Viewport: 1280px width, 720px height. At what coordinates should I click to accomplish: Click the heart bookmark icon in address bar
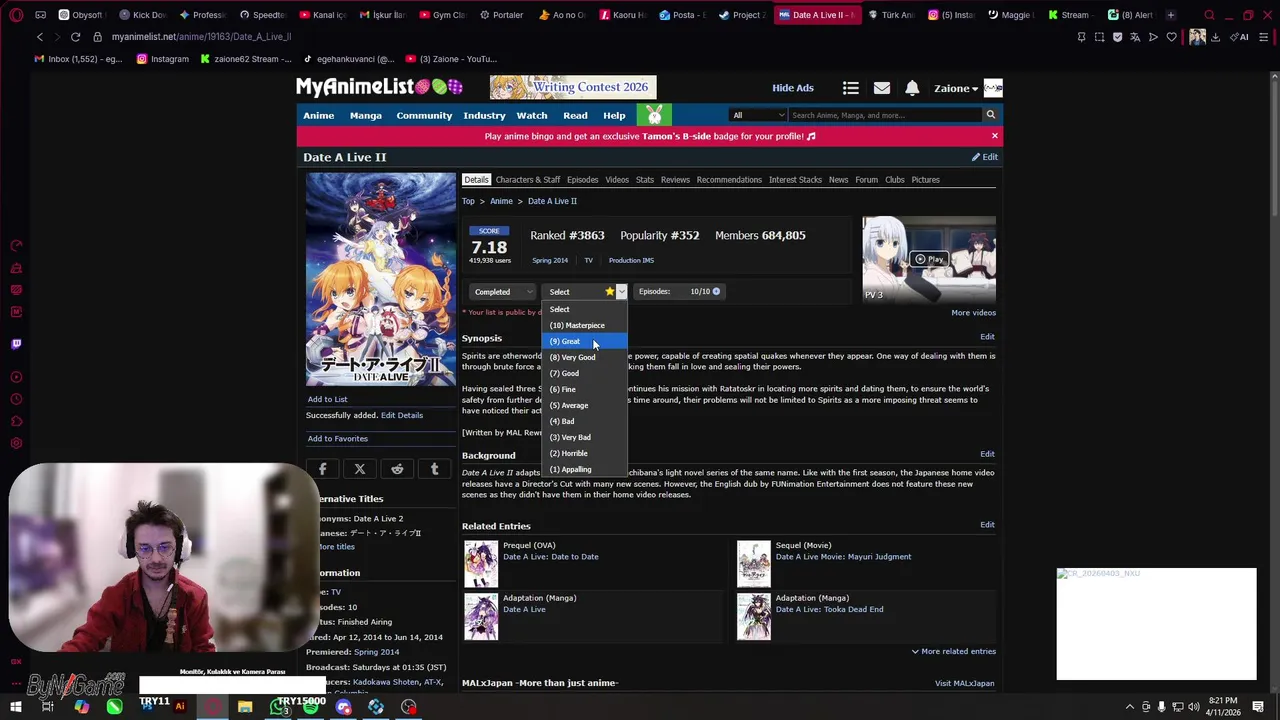[1171, 37]
